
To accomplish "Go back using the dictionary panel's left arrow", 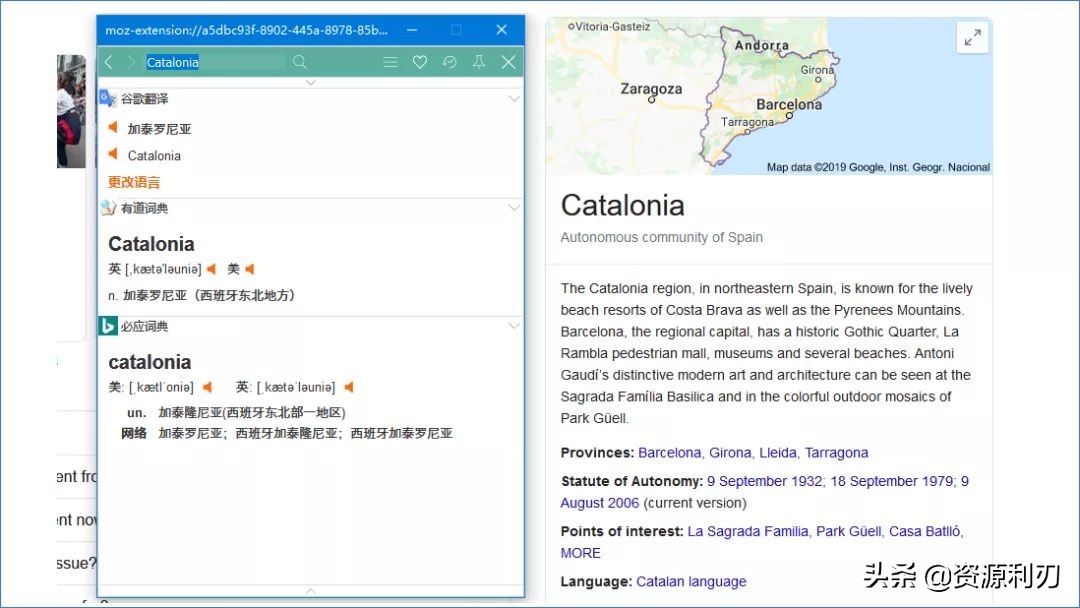I will (x=109, y=62).
